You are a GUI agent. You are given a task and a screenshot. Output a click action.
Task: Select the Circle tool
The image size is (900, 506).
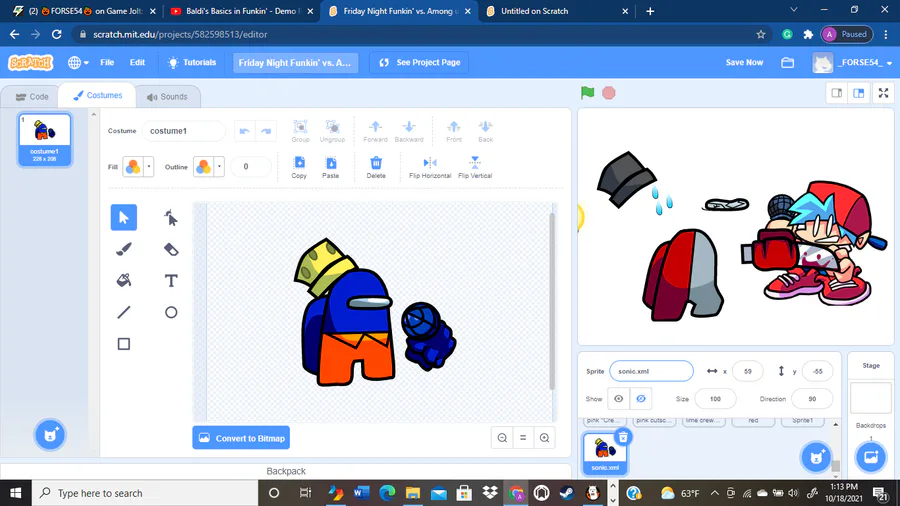pyautogui.click(x=171, y=312)
